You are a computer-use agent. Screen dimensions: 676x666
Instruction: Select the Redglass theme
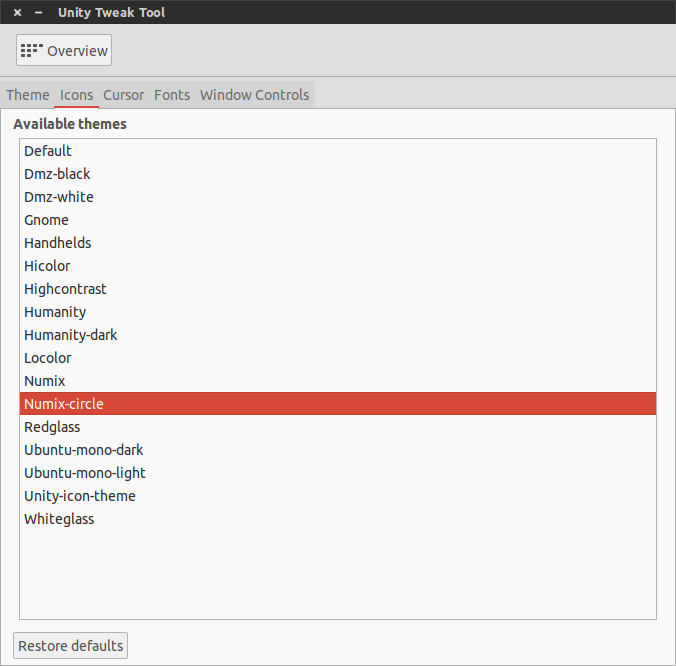[338, 427]
